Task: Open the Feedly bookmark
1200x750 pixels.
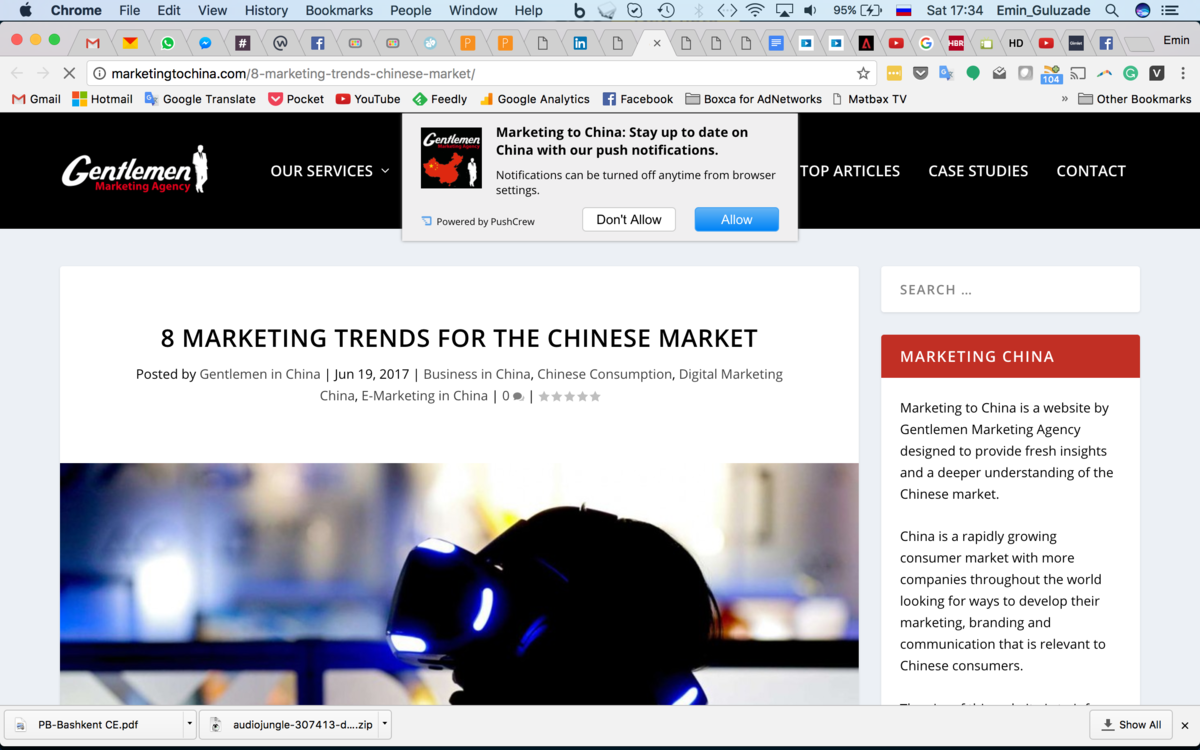Action: coord(440,99)
